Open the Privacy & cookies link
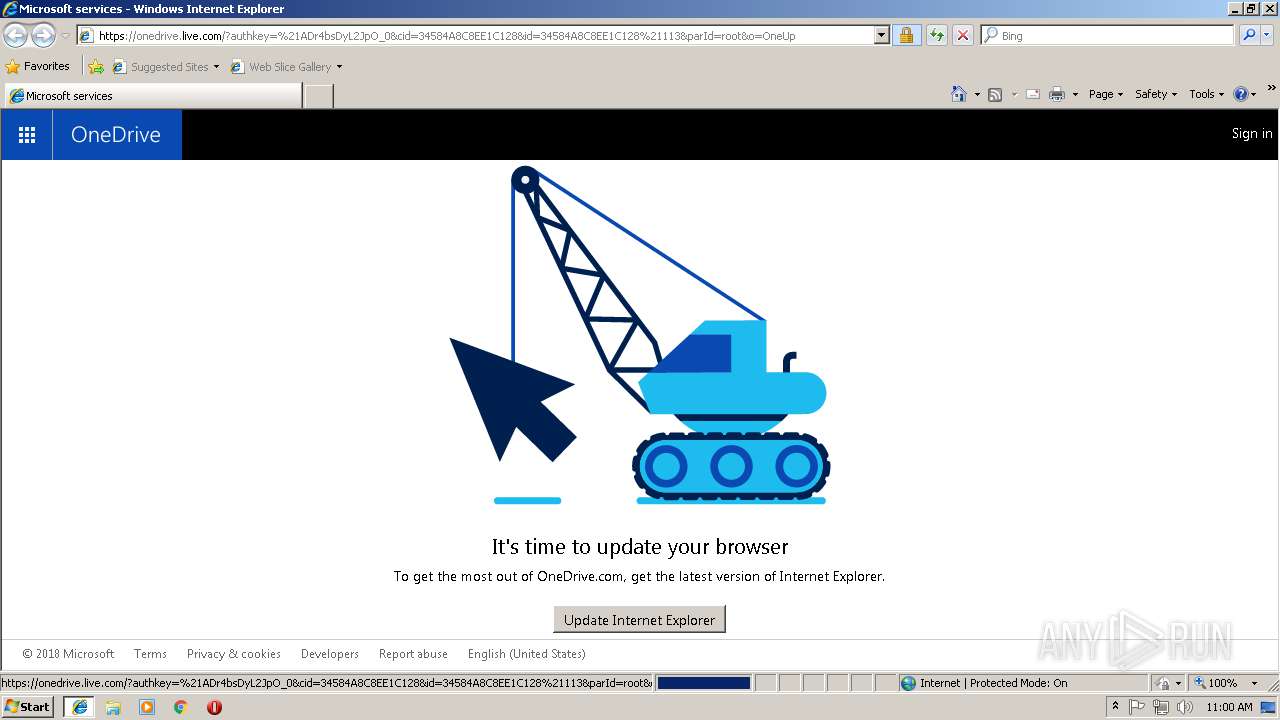The image size is (1280, 720). (234, 654)
